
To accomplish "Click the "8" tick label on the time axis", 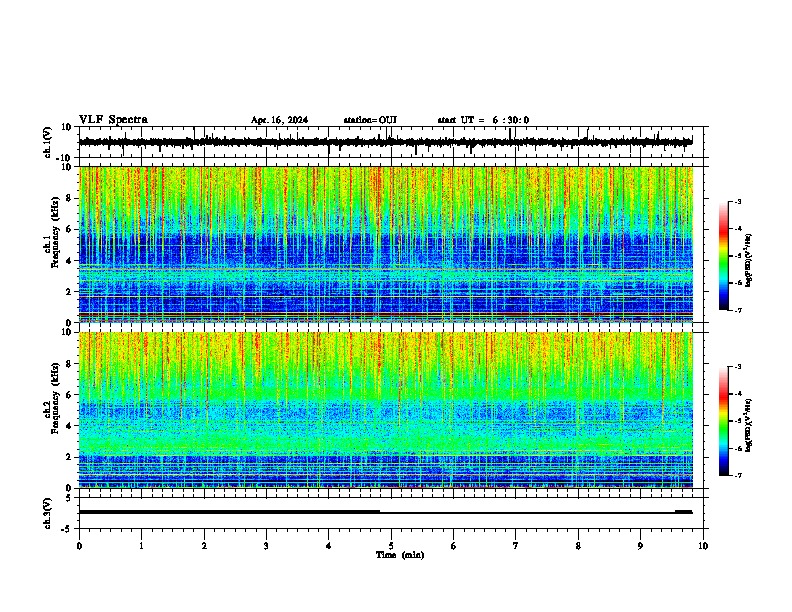I will (x=578, y=546).
